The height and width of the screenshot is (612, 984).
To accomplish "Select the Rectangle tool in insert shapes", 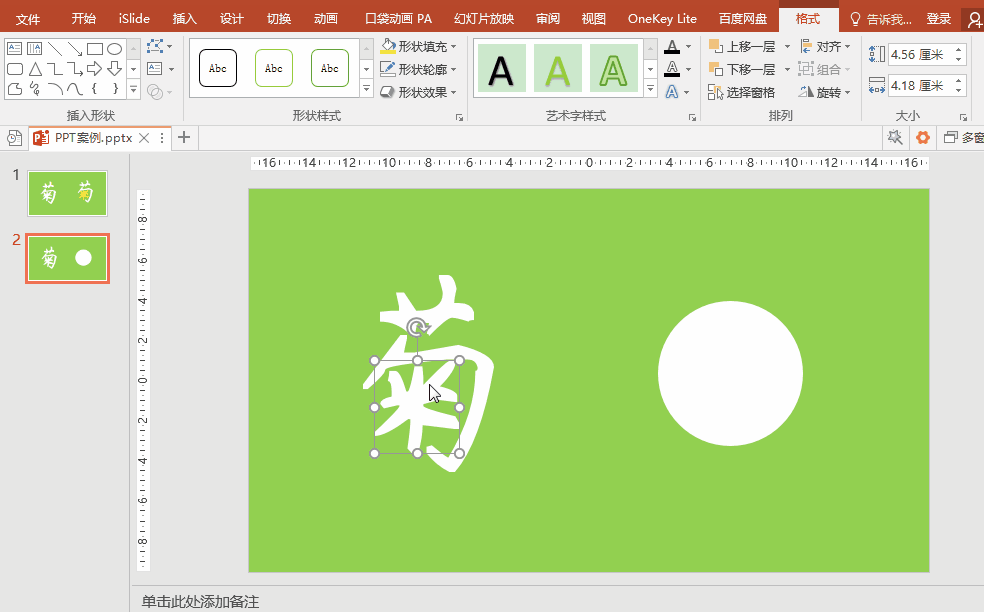I will [94, 48].
